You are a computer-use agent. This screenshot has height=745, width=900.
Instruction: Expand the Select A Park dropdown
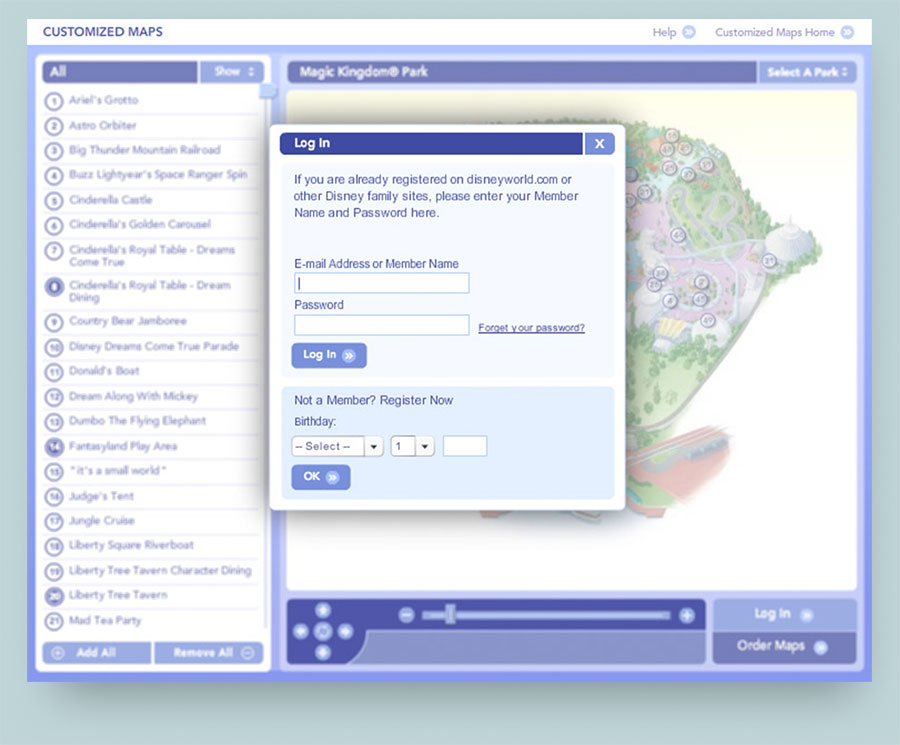pyautogui.click(x=808, y=72)
